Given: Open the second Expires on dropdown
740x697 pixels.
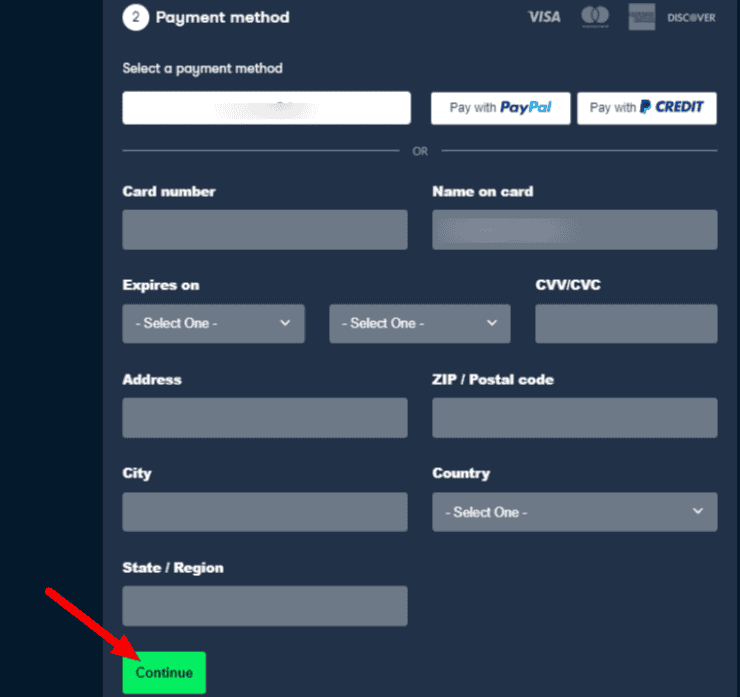Looking at the screenshot, I should coord(419,323).
